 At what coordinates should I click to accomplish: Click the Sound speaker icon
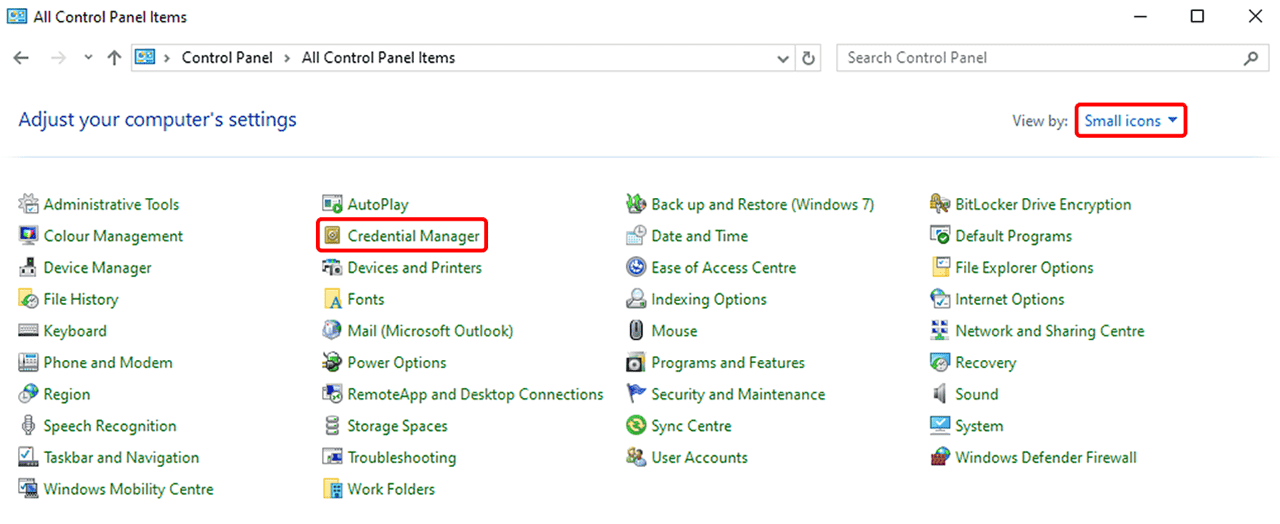(x=939, y=394)
